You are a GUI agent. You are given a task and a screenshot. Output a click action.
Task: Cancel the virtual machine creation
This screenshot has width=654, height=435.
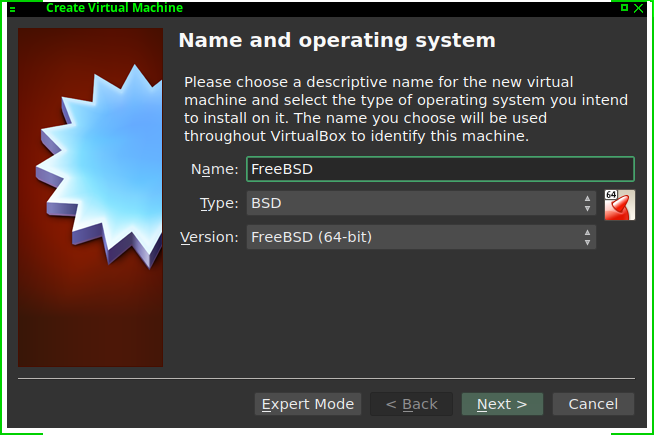coord(593,404)
